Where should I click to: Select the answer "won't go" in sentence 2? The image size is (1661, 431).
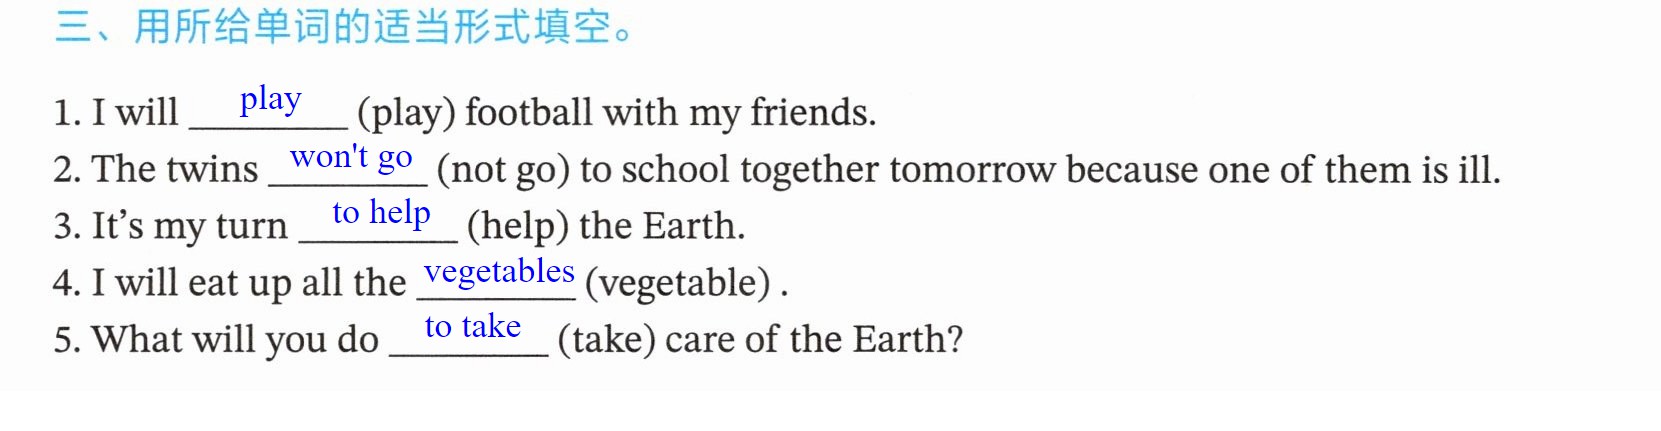pos(351,157)
